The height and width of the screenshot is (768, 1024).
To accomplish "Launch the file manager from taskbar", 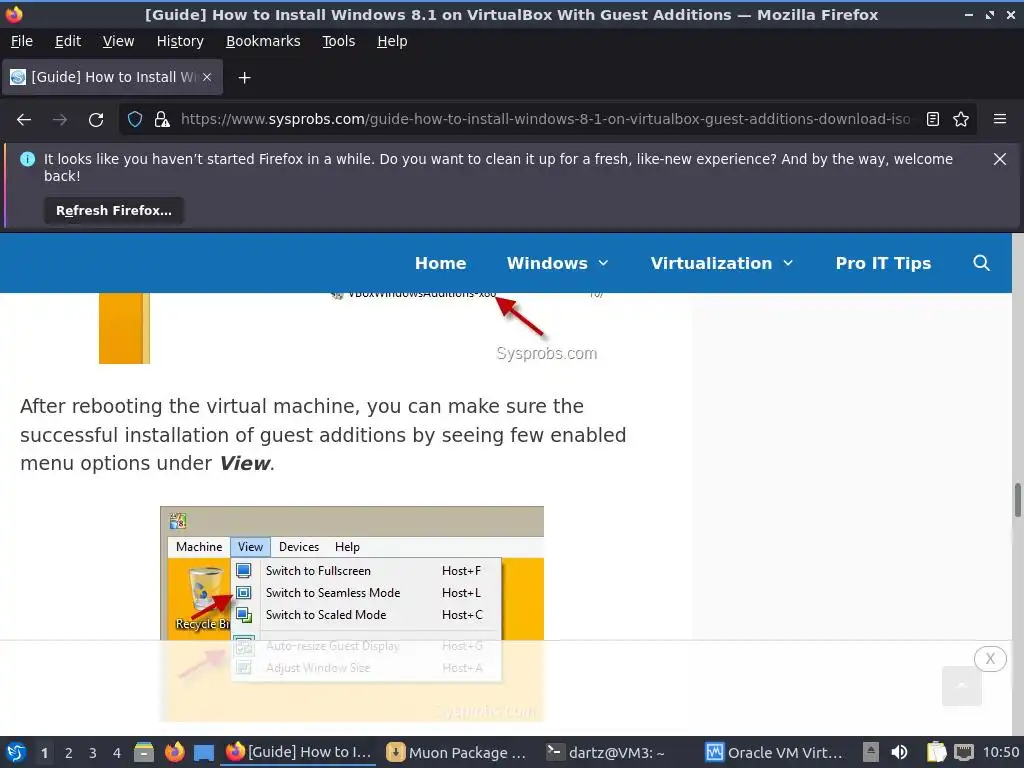I will (144, 752).
